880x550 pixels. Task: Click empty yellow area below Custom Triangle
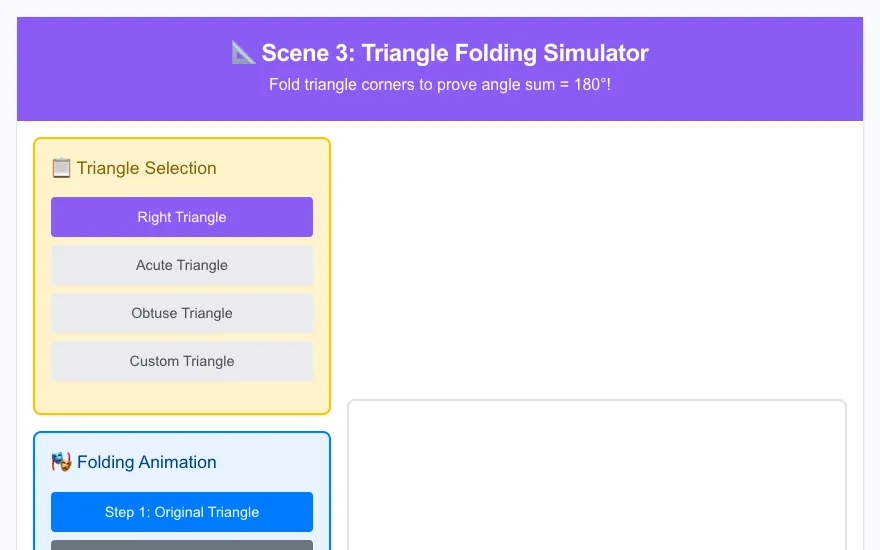tap(182, 397)
